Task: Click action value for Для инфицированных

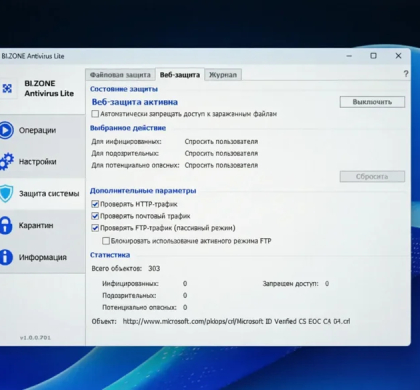Action: point(221,142)
